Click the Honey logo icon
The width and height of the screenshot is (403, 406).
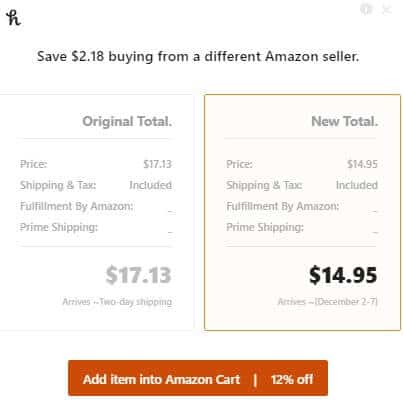[13, 18]
